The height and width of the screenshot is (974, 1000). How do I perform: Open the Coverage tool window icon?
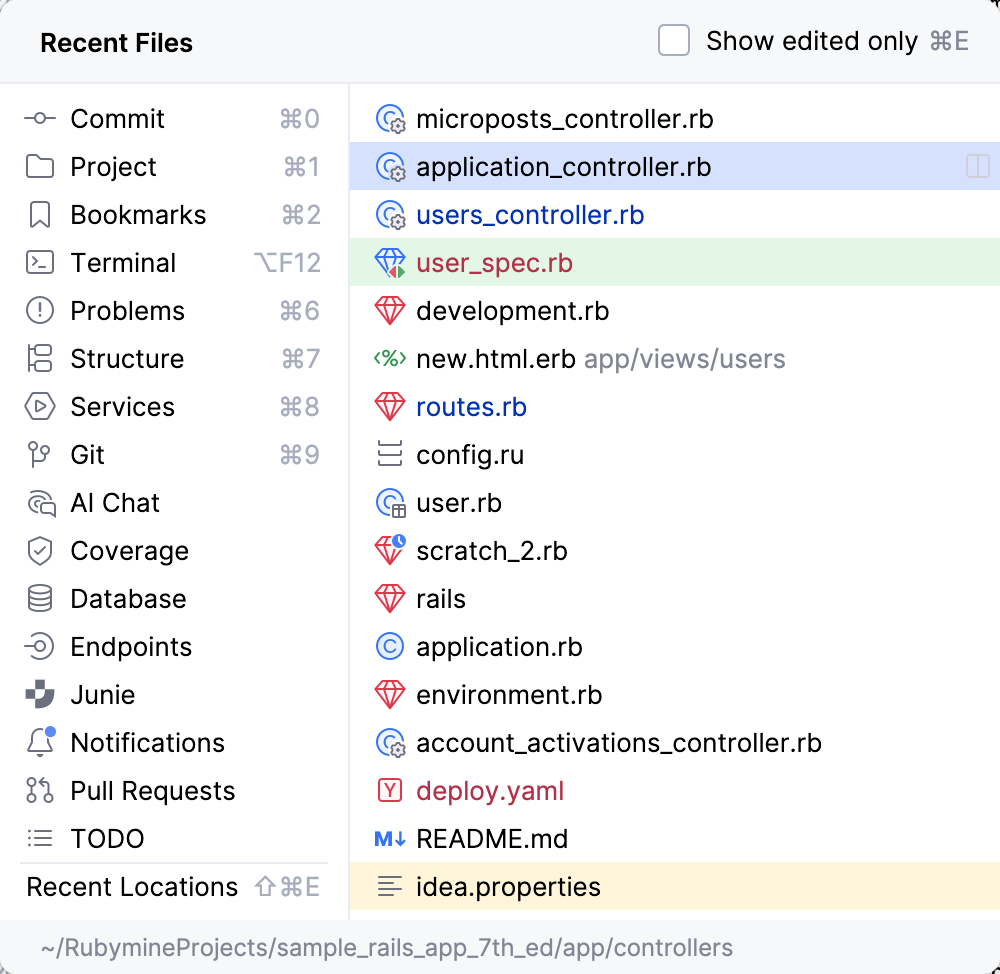pos(39,551)
